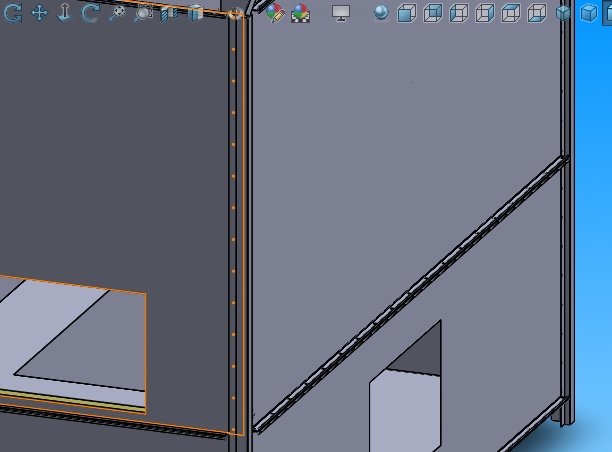Click the shiny blue sphere icon
The width and height of the screenshot is (612, 452).
click(x=381, y=13)
